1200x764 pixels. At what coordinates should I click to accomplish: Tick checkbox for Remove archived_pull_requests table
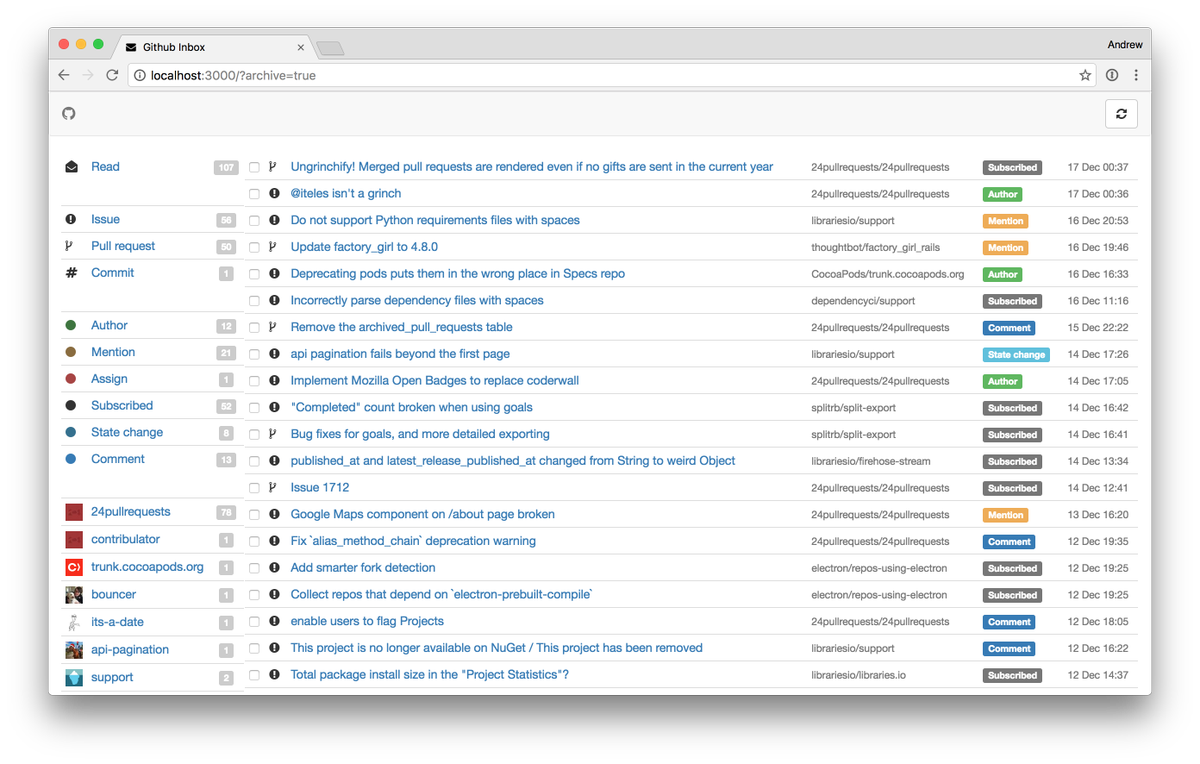click(254, 327)
